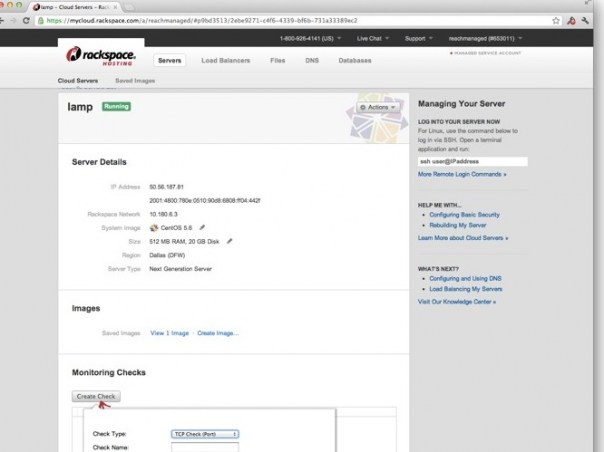Follow the Configuring Basic Security link
The width and height of the screenshot is (604, 452).
click(466, 216)
